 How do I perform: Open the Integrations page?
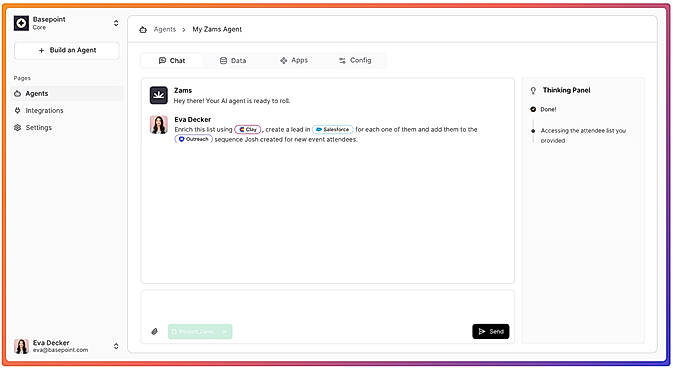click(44, 111)
